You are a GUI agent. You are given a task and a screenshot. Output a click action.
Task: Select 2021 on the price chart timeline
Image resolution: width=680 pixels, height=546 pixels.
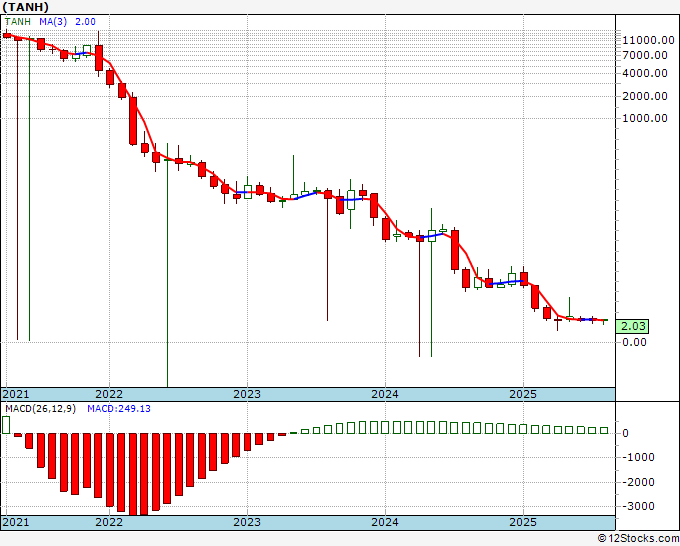pos(16,394)
